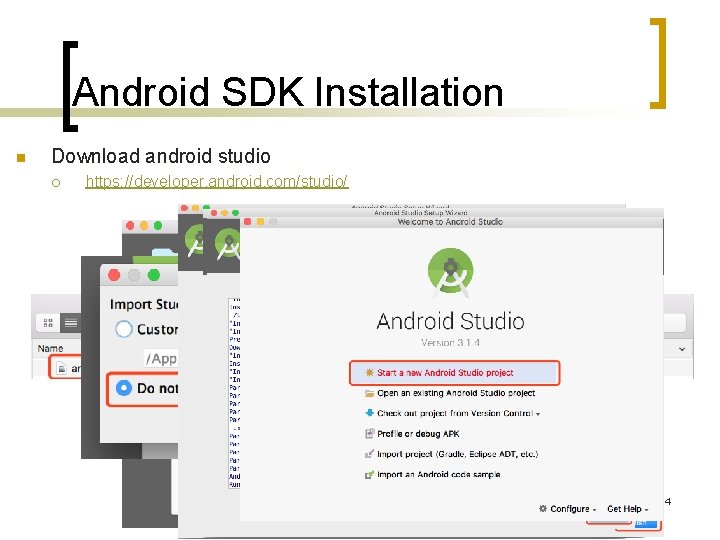Click the Import project arrow icon
The height and width of the screenshot is (540, 720).
click(x=369, y=454)
